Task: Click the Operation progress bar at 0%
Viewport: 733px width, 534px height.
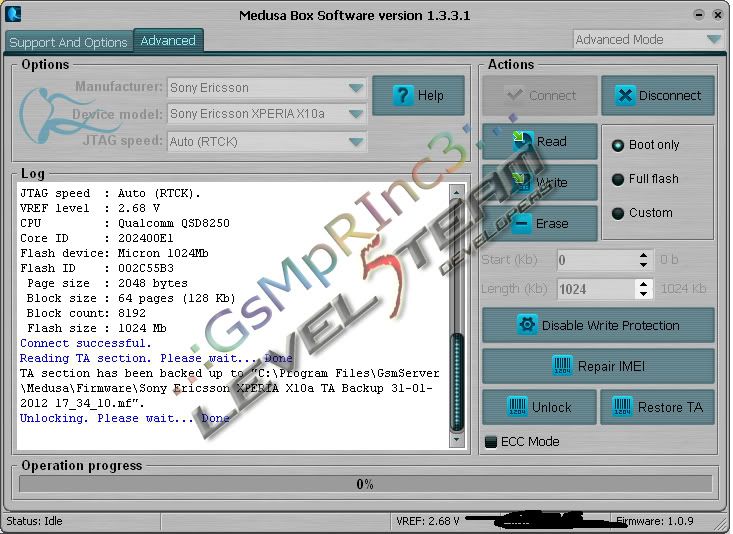Action: point(365,484)
